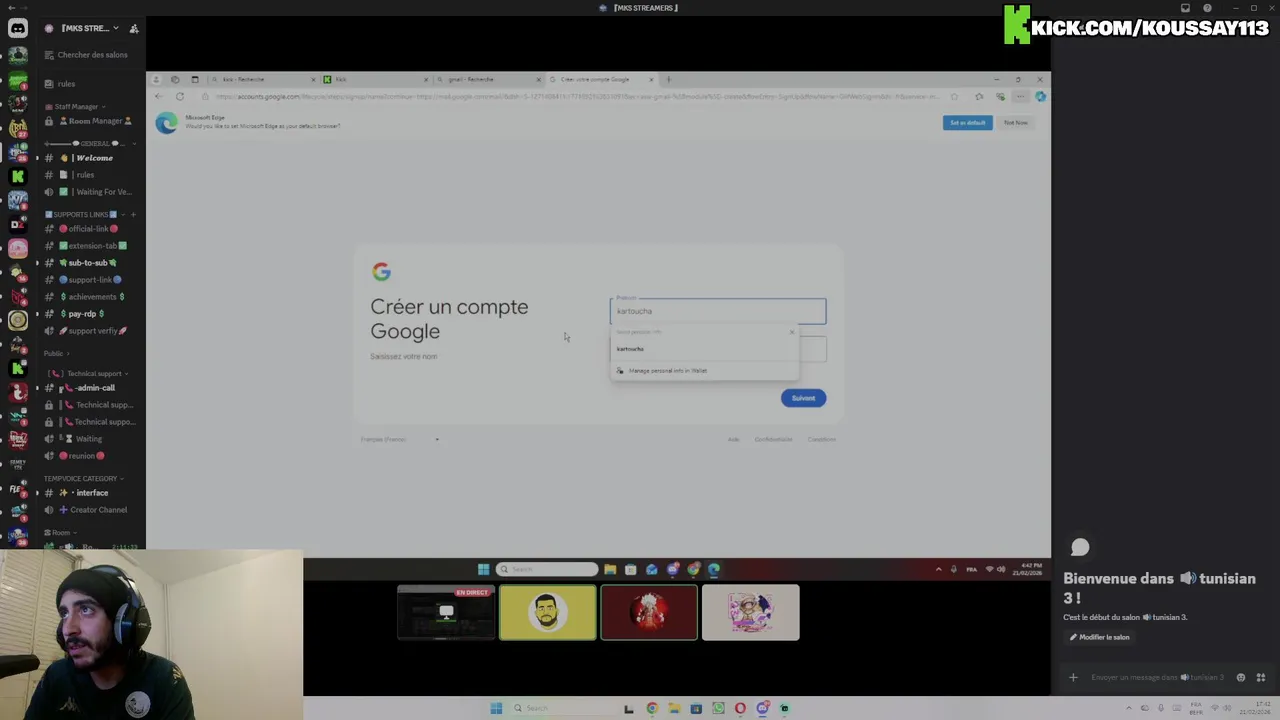Show hidden tray icons chevron on bottom taskbar
1280x720 pixels.
[x=1129, y=708]
